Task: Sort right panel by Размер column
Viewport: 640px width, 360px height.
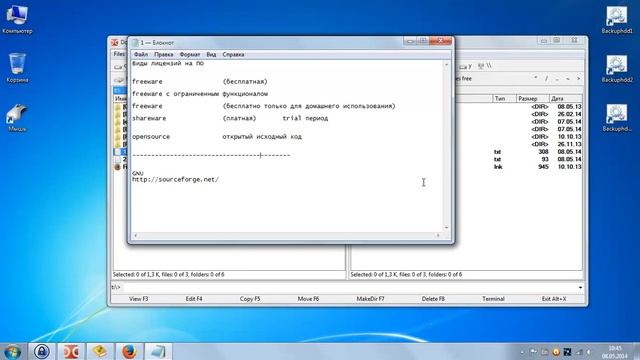Action: (x=532, y=98)
